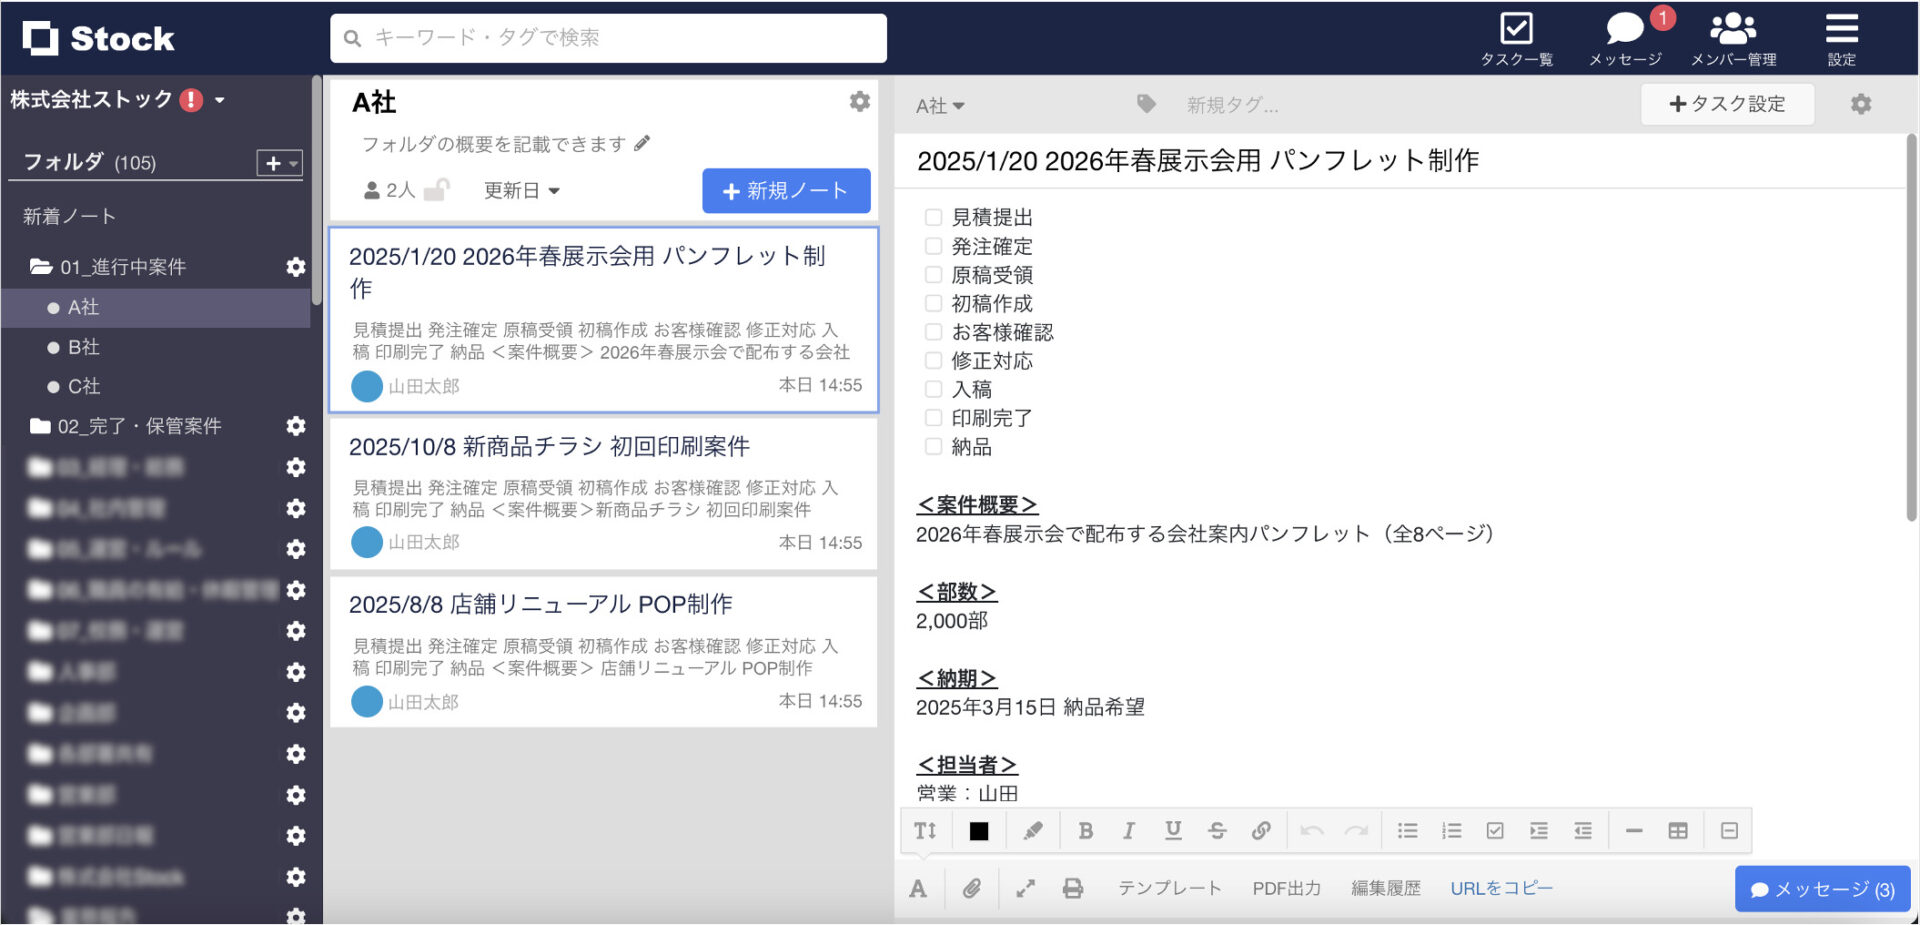Viewport: 1920px width, 925px height.
Task: Create a note with 新規ノート button
Action: tap(786, 190)
